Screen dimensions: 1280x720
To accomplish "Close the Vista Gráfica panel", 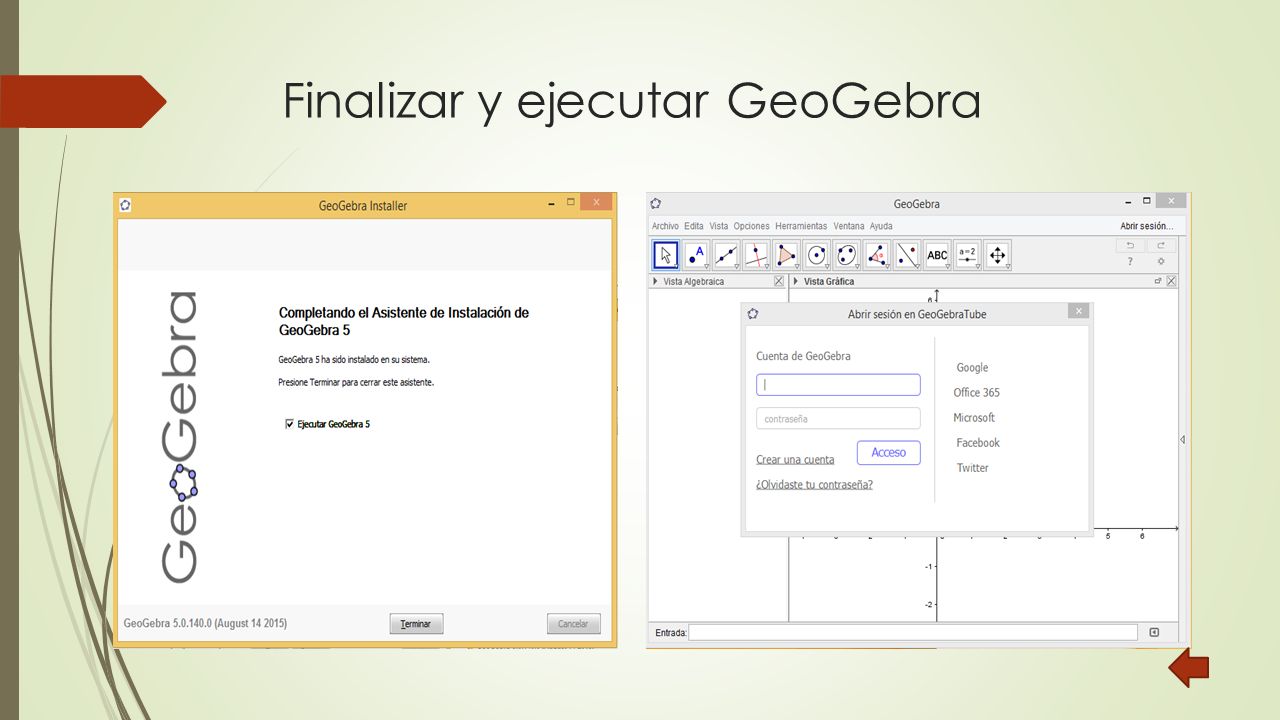I will (1172, 281).
